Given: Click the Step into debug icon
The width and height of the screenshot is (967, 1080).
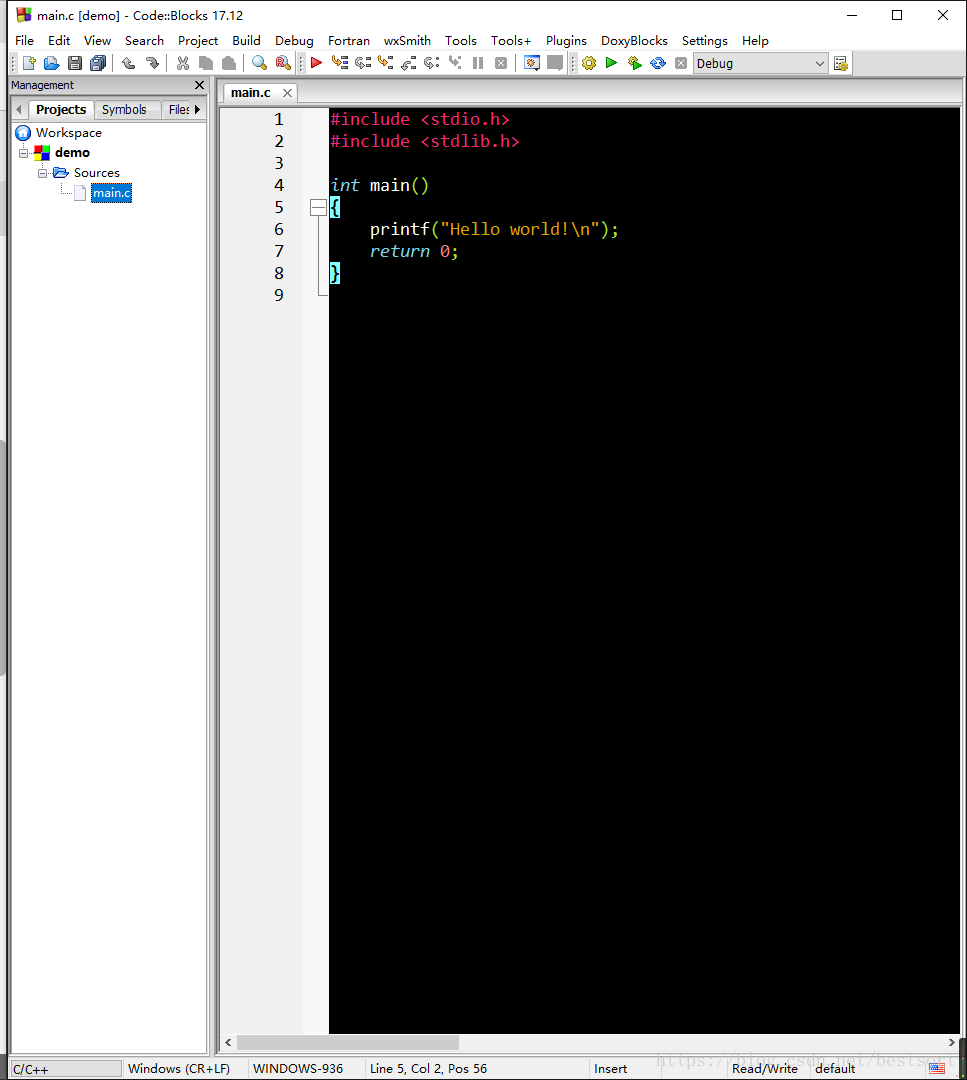Looking at the screenshot, I should click(386, 63).
